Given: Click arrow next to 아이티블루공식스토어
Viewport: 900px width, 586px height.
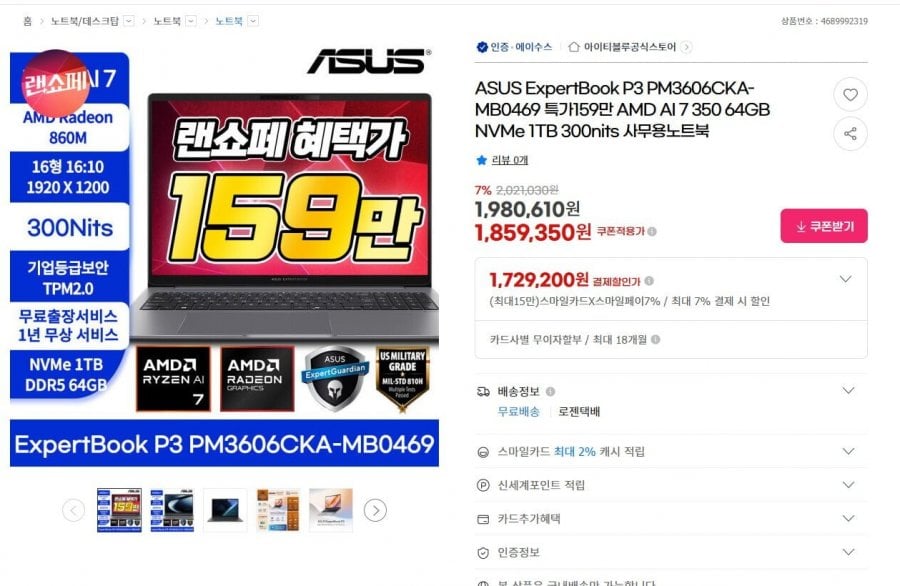Looking at the screenshot, I should tap(686, 47).
